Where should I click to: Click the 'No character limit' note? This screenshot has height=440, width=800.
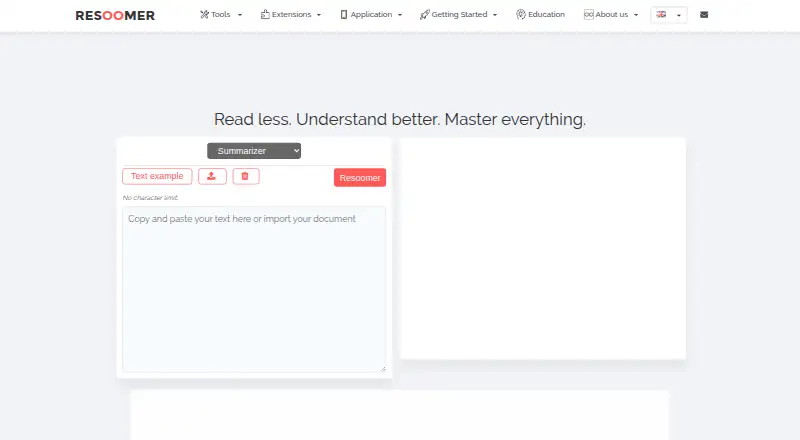pyautogui.click(x=151, y=198)
